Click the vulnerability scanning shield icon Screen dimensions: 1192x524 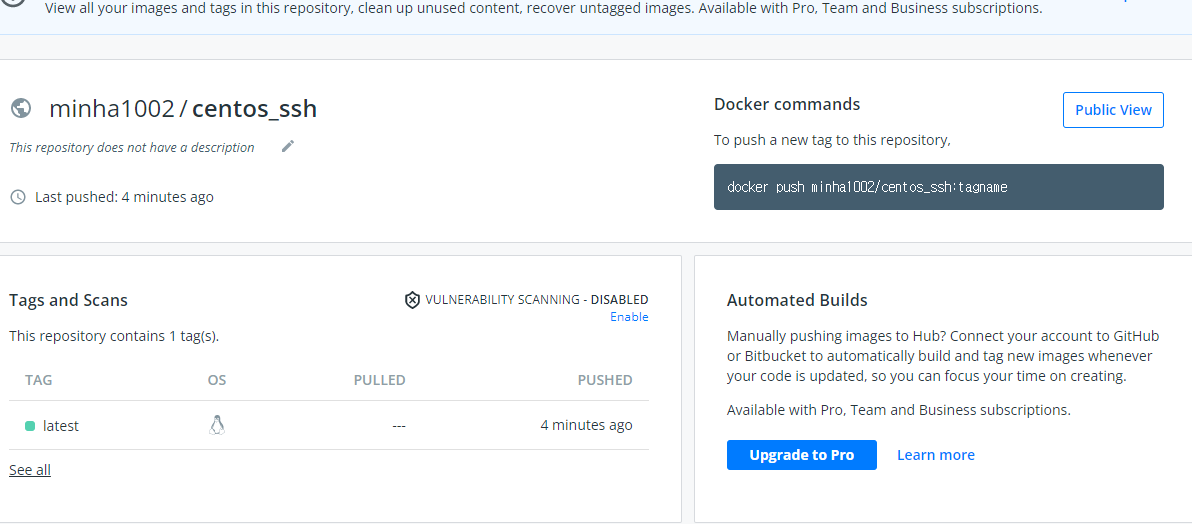[x=412, y=300]
